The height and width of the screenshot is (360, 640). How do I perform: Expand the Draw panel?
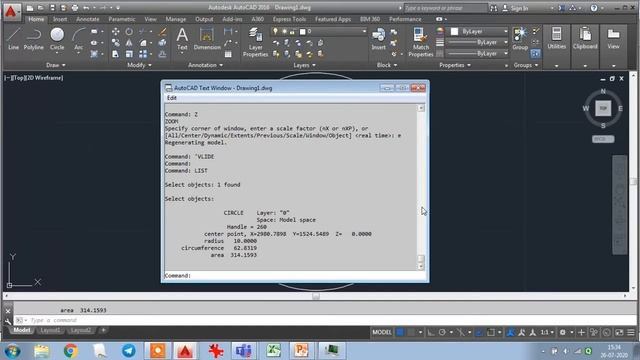tap(56, 65)
